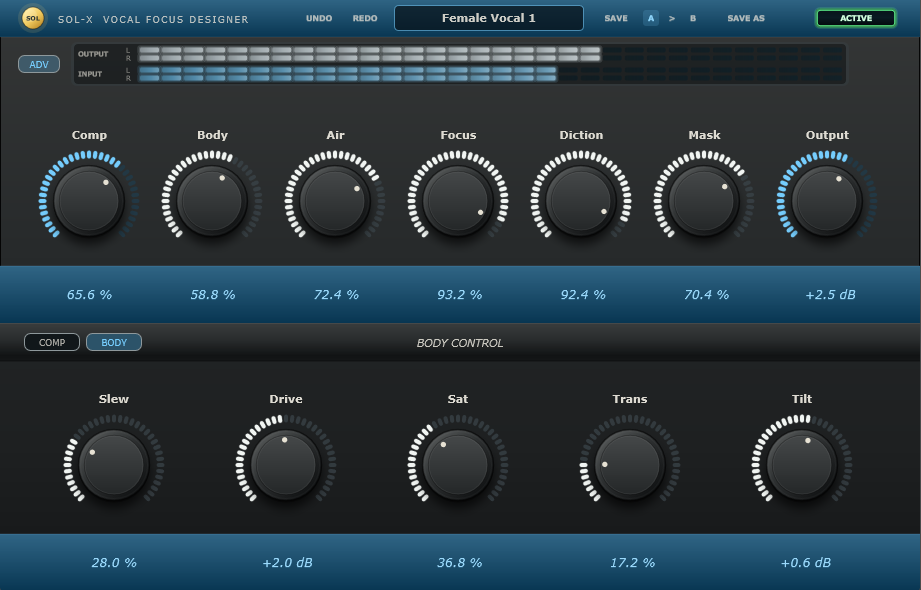Screen dimensions: 921x590
Task: Click the SOL-X VOCAL FOCUS DESIGNER title
Action: click(153, 19)
